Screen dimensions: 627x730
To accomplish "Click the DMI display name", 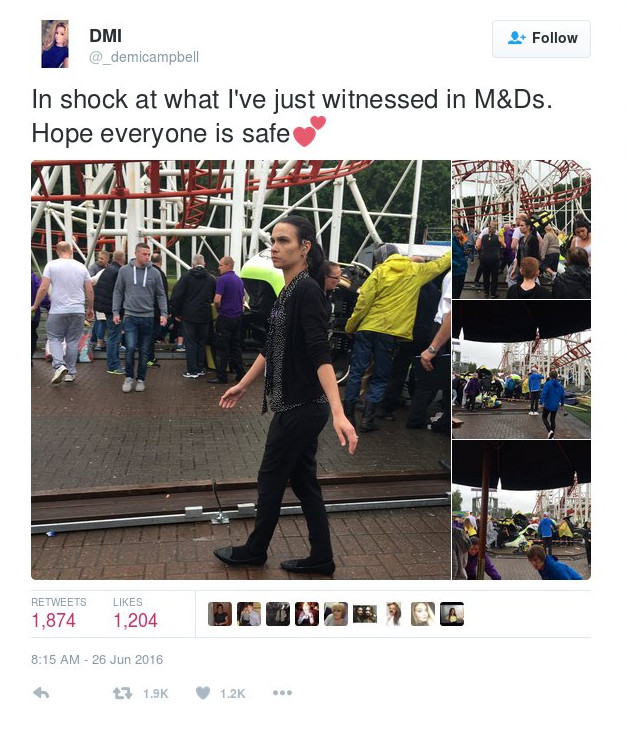I will [x=106, y=36].
